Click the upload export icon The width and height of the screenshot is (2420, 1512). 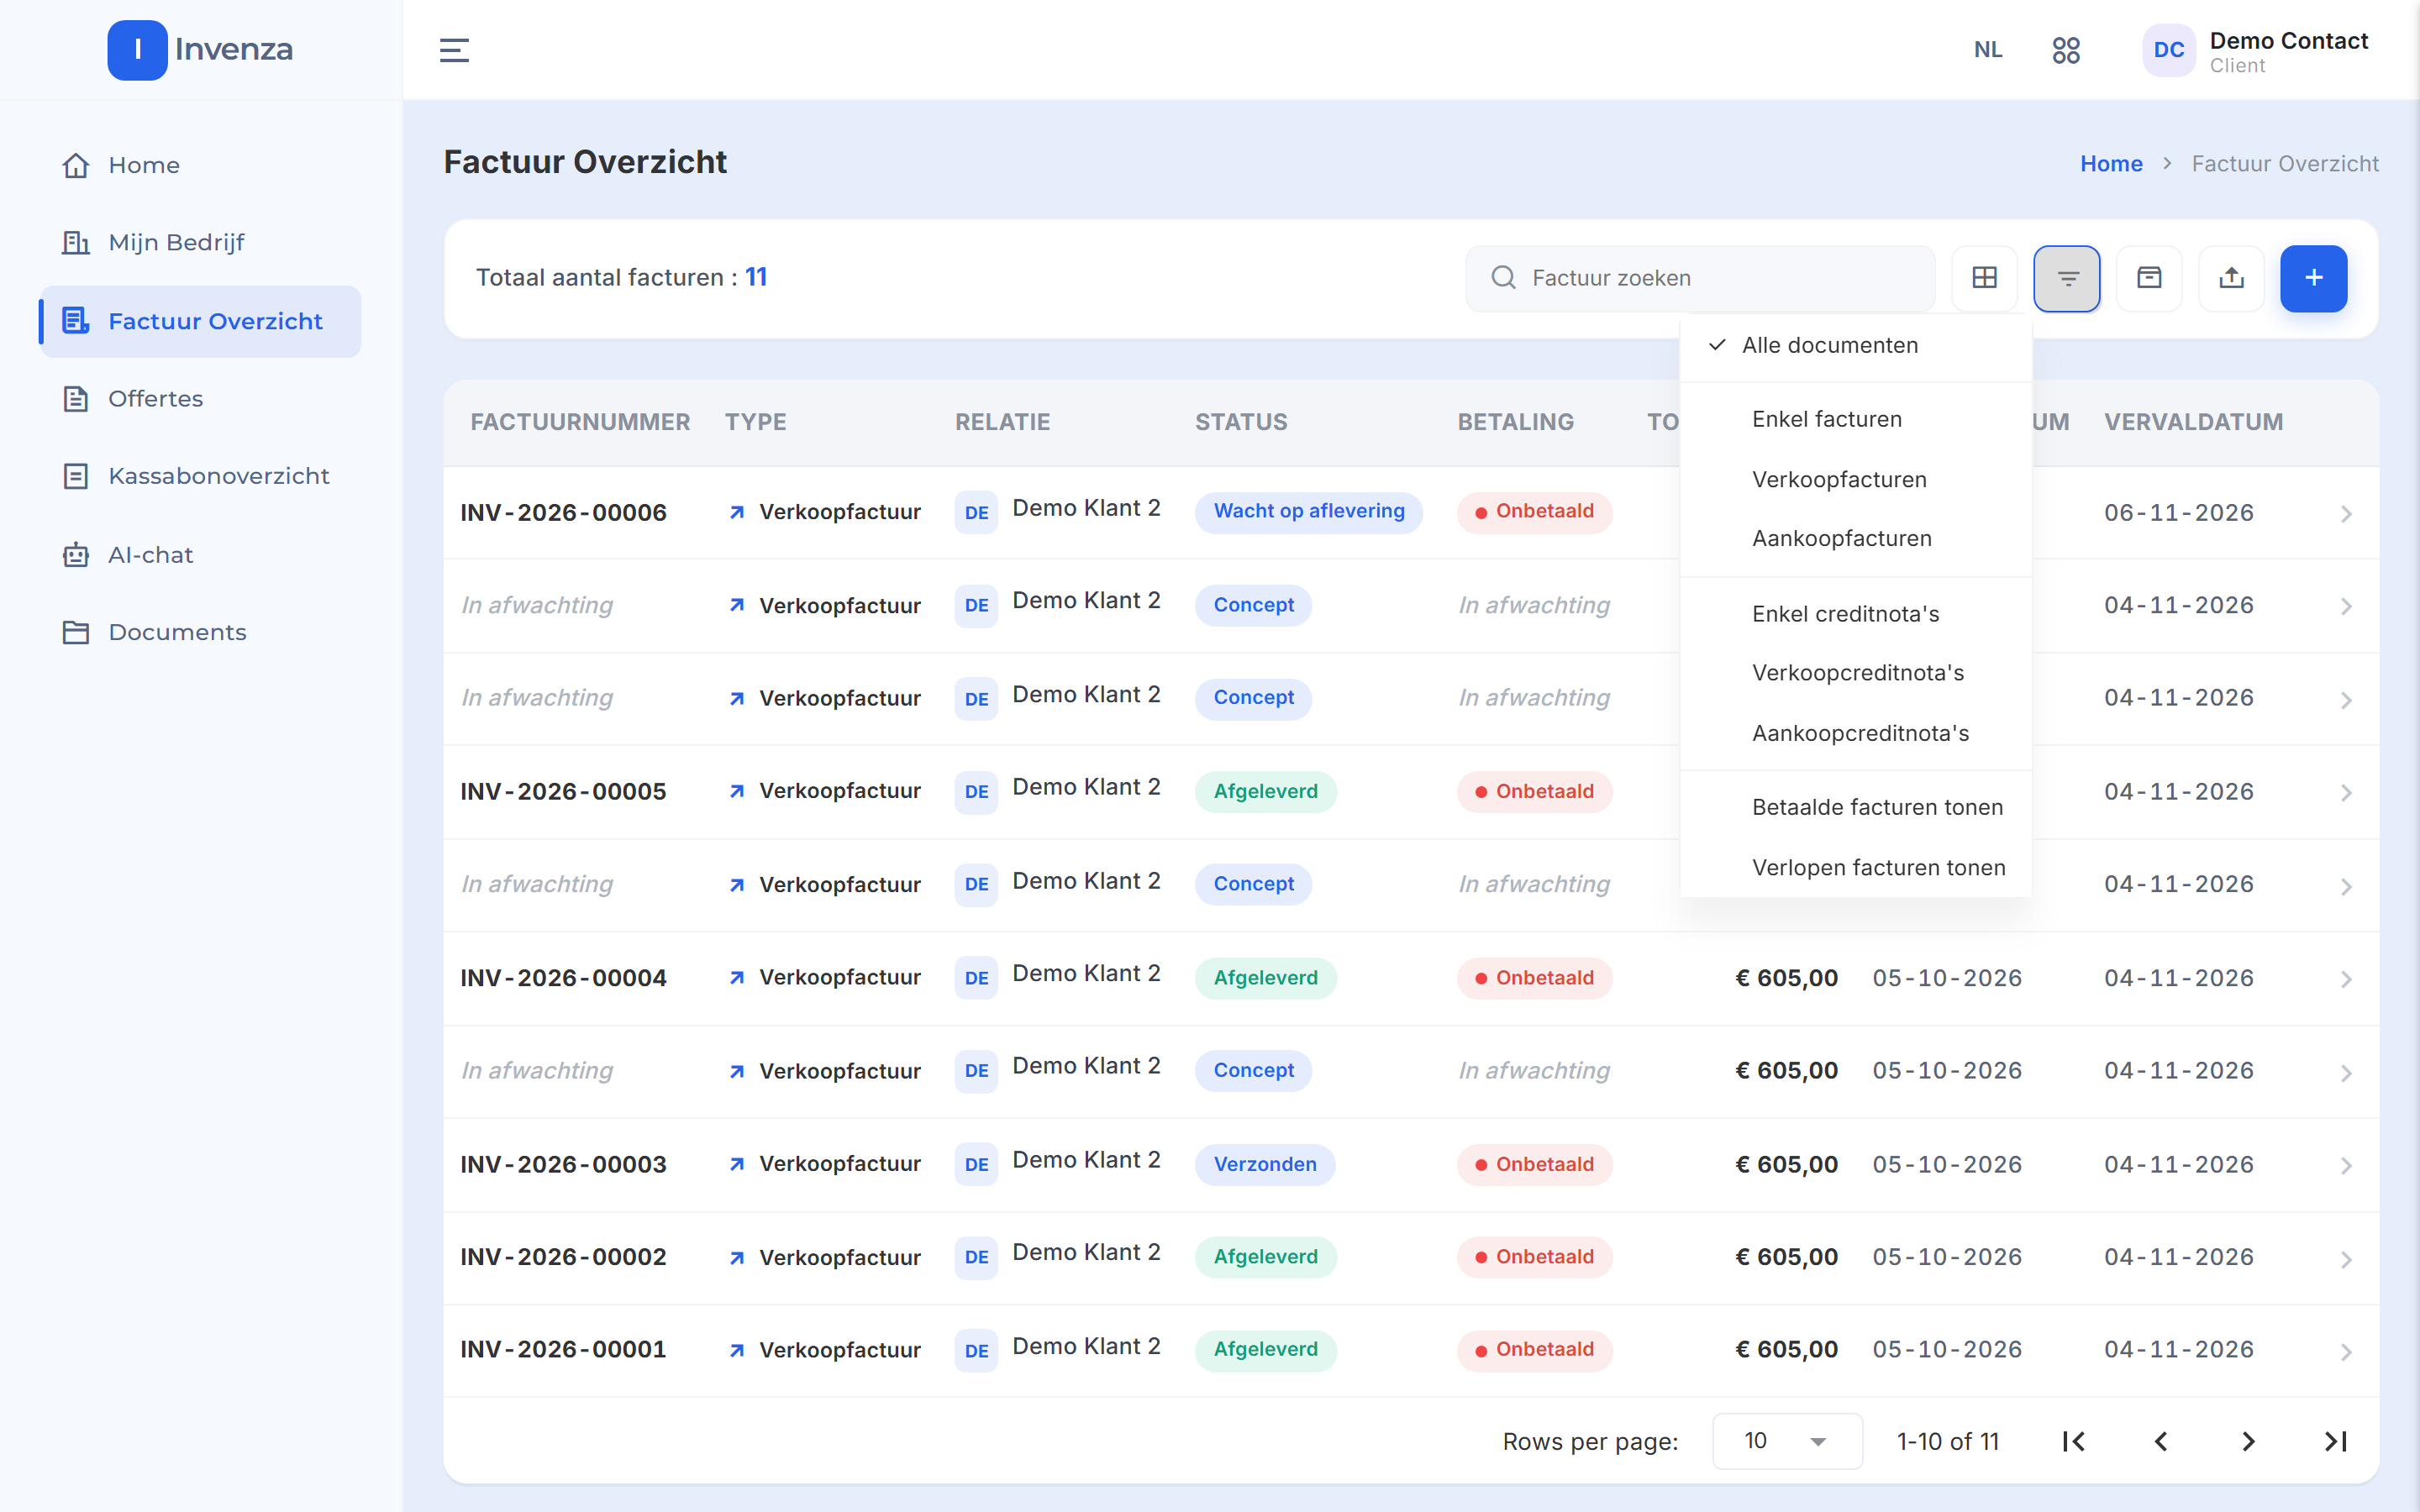2231,278
